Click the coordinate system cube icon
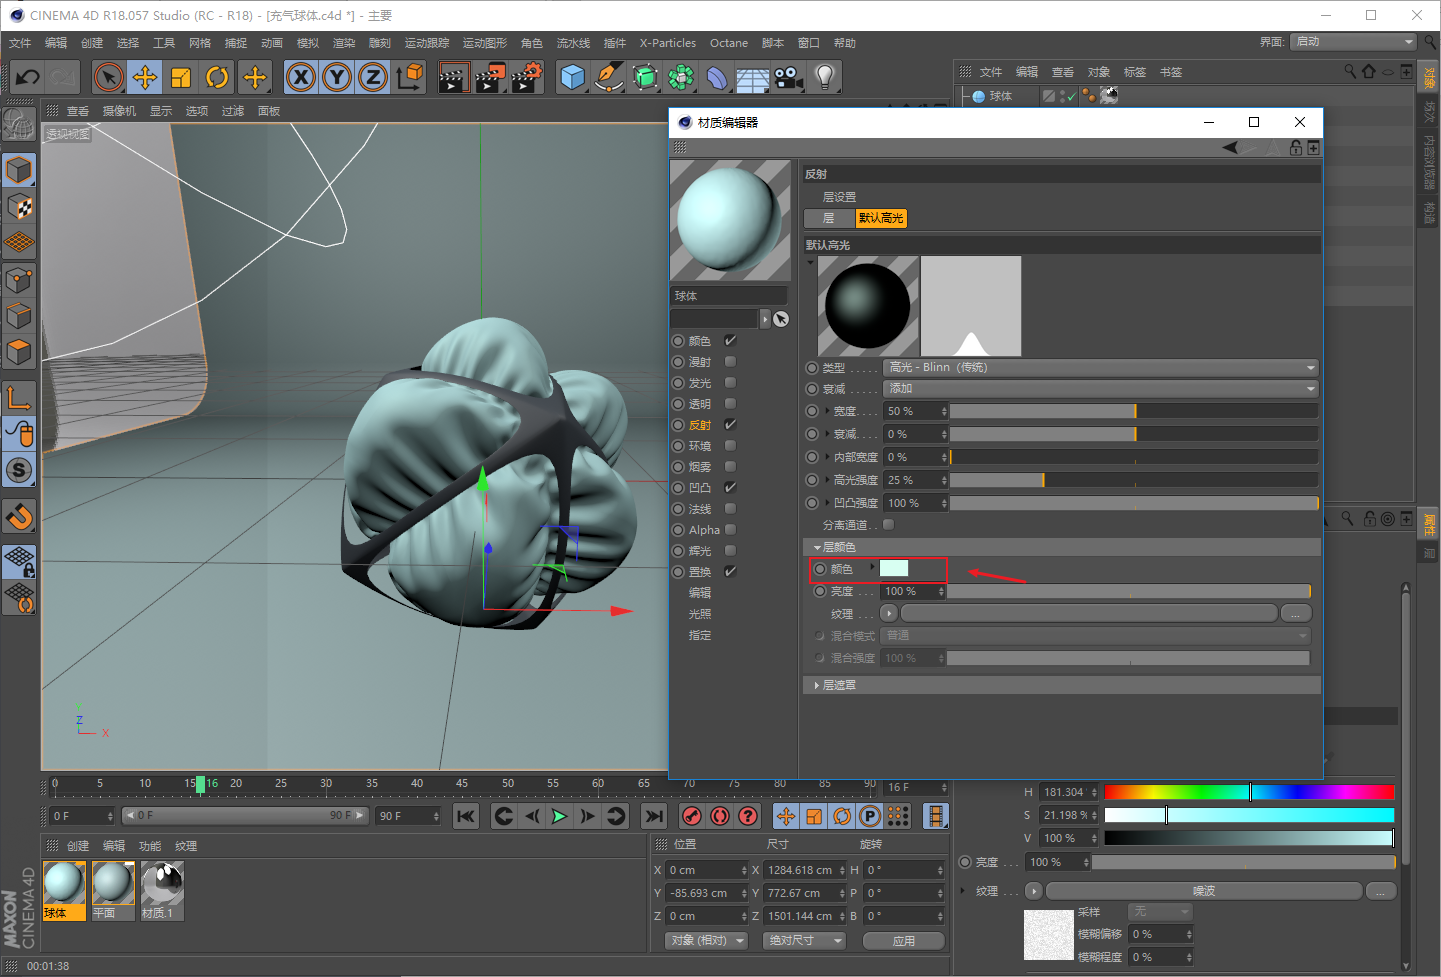The image size is (1441, 977). (x=409, y=77)
